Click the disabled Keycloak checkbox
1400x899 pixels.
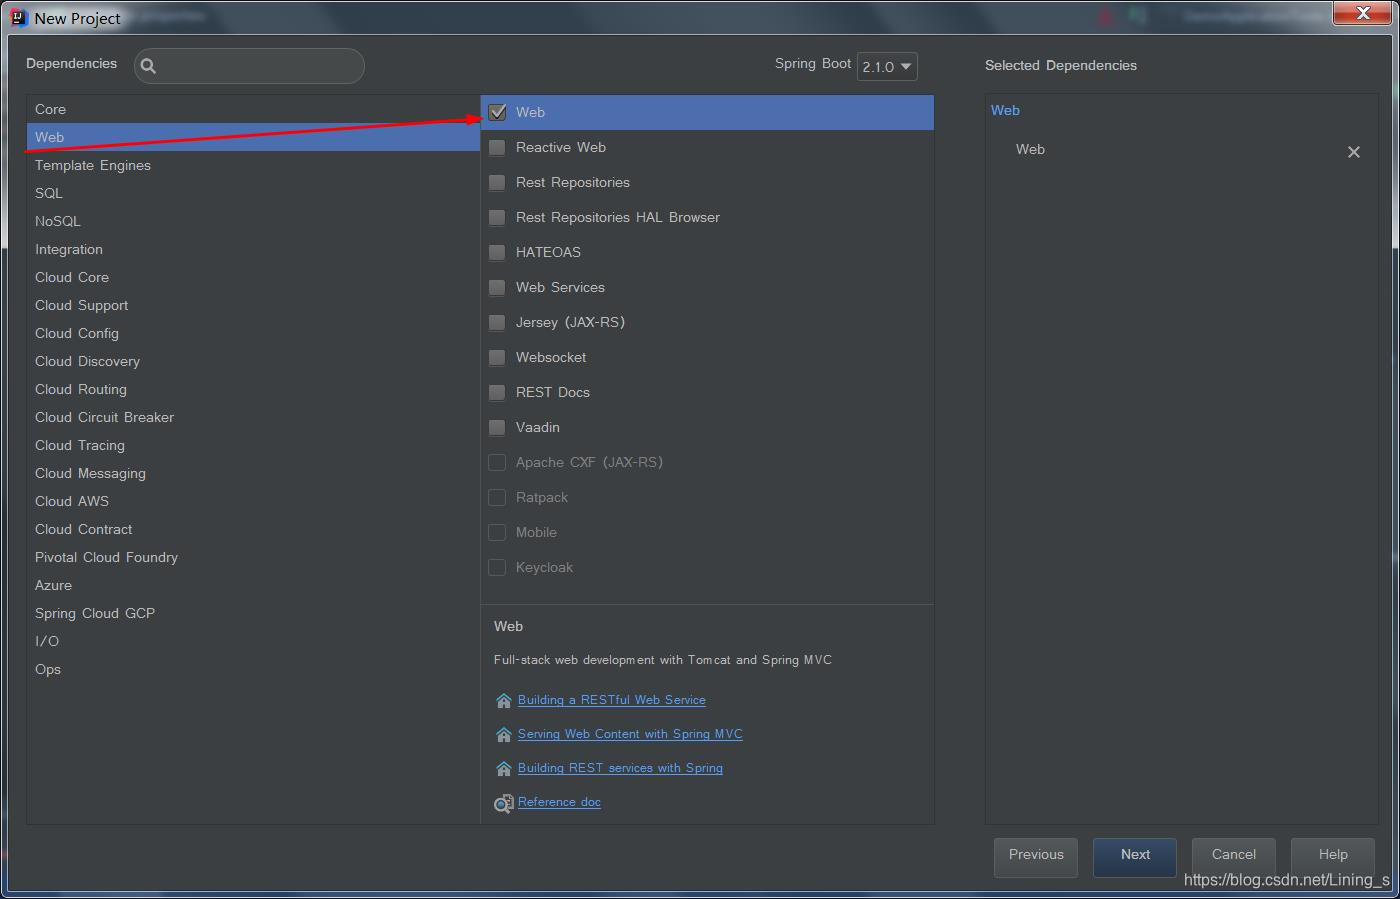(x=497, y=567)
